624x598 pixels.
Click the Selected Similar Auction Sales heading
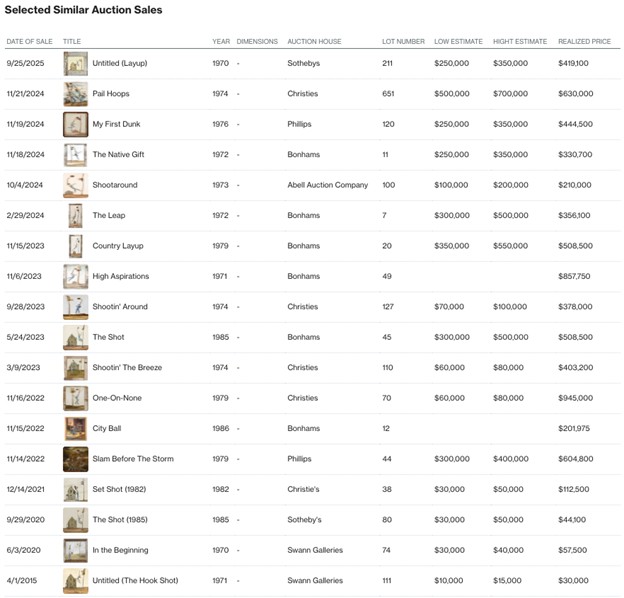84,10
